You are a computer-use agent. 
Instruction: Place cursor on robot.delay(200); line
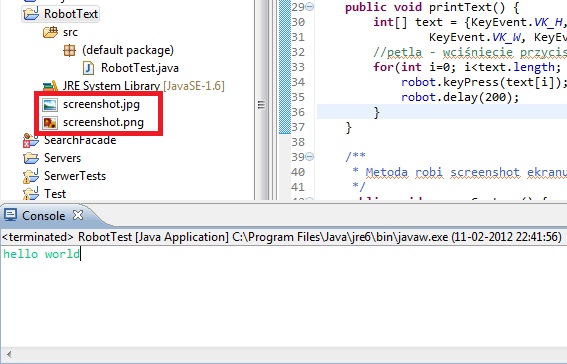tap(460, 97)
